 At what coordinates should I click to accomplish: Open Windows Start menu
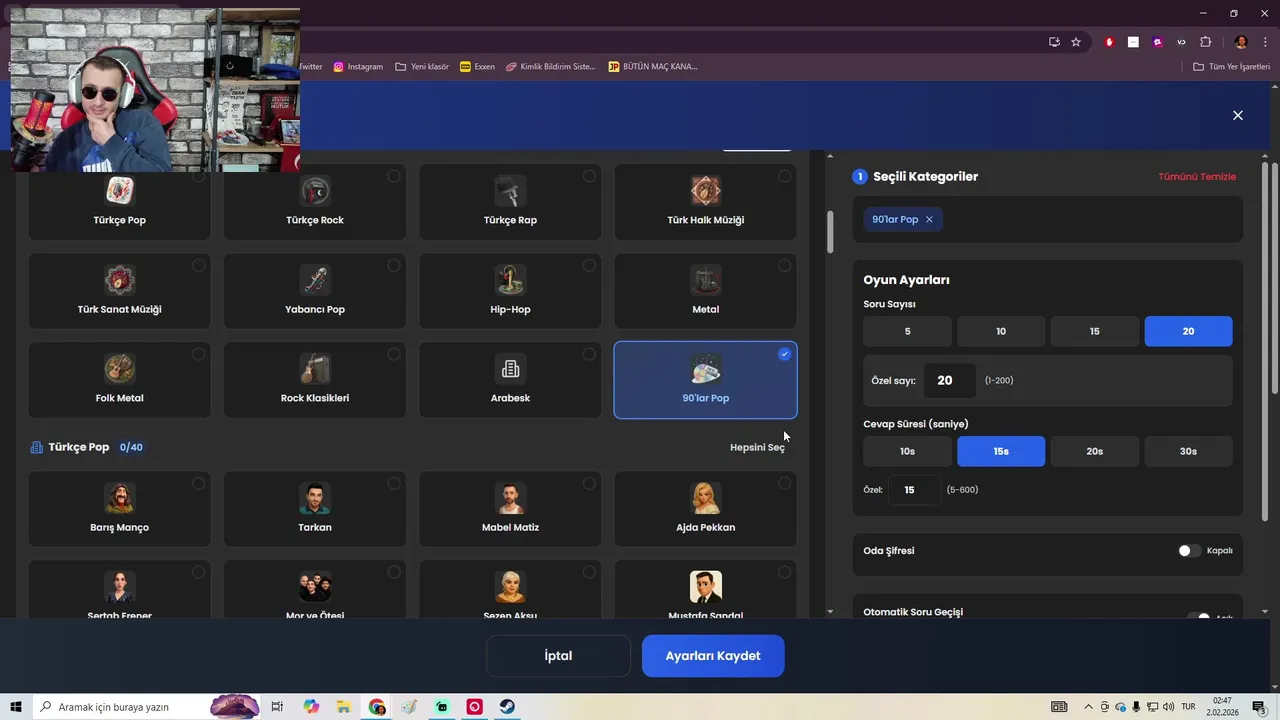(x=16, y=707)
